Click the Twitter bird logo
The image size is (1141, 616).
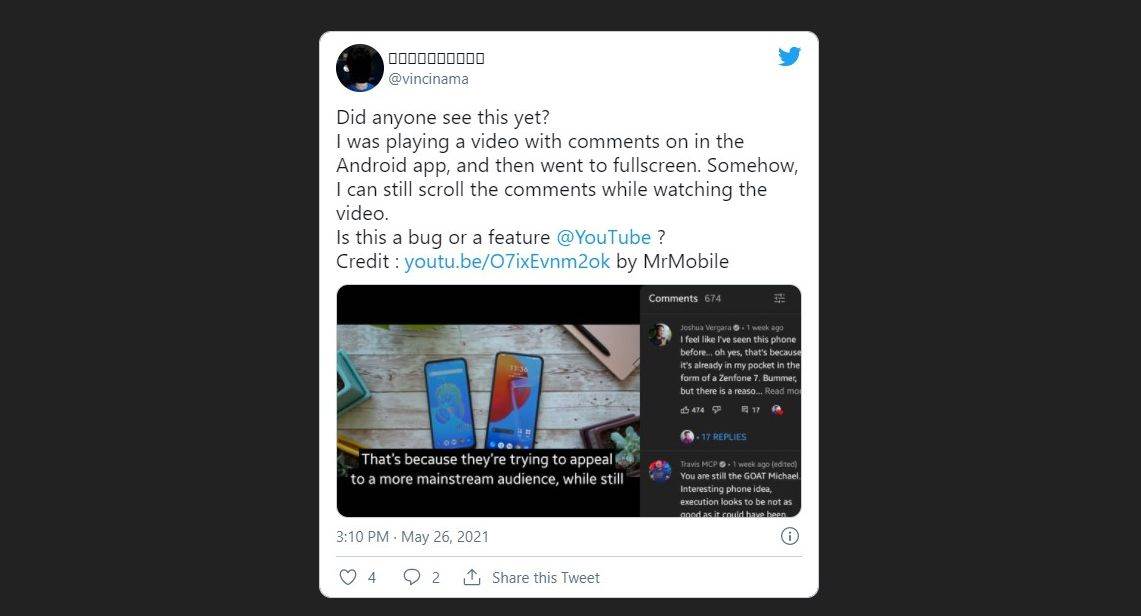coord(789,57)
